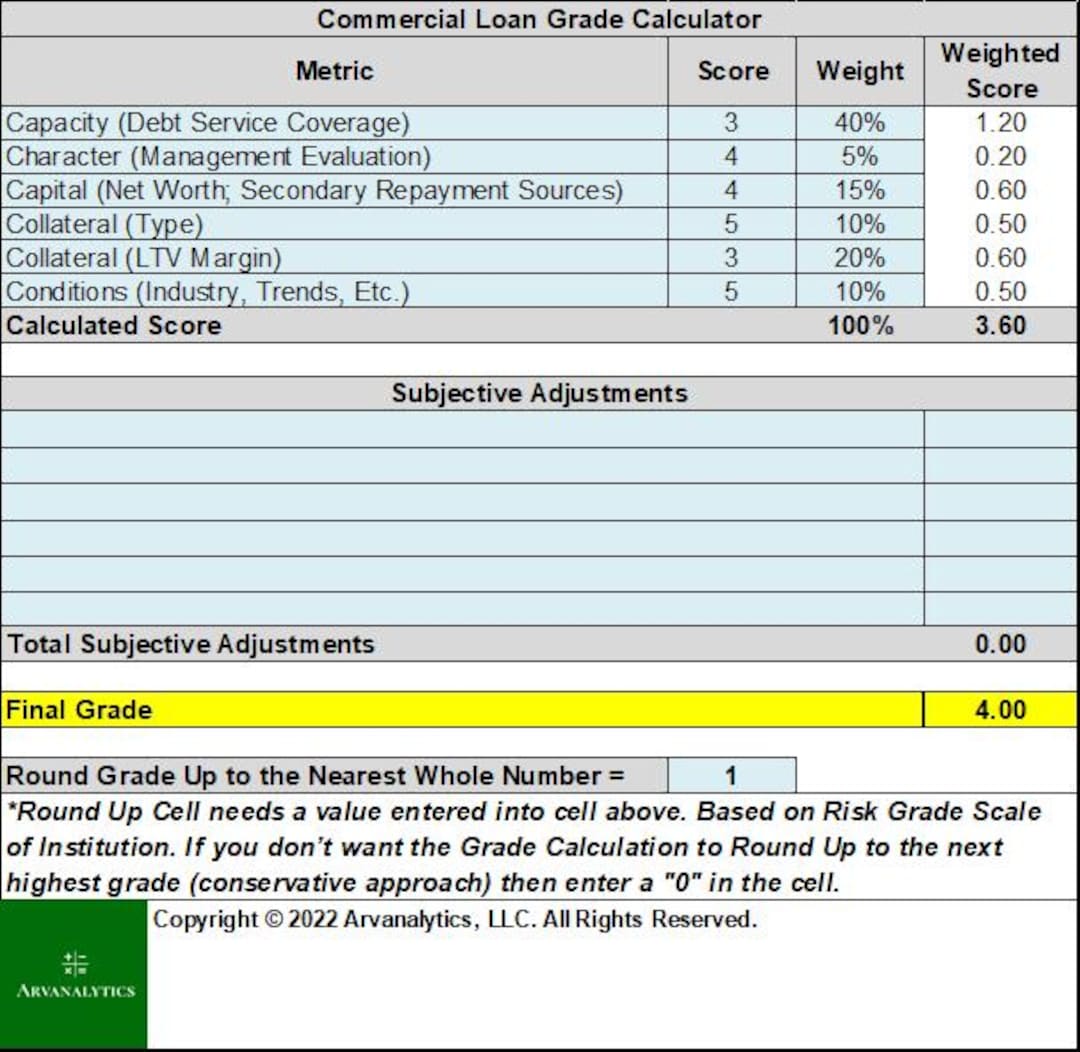Select the Round Grade Up input cell
The width and height of the screenshot is (1080, 1052).
(731, 776)
